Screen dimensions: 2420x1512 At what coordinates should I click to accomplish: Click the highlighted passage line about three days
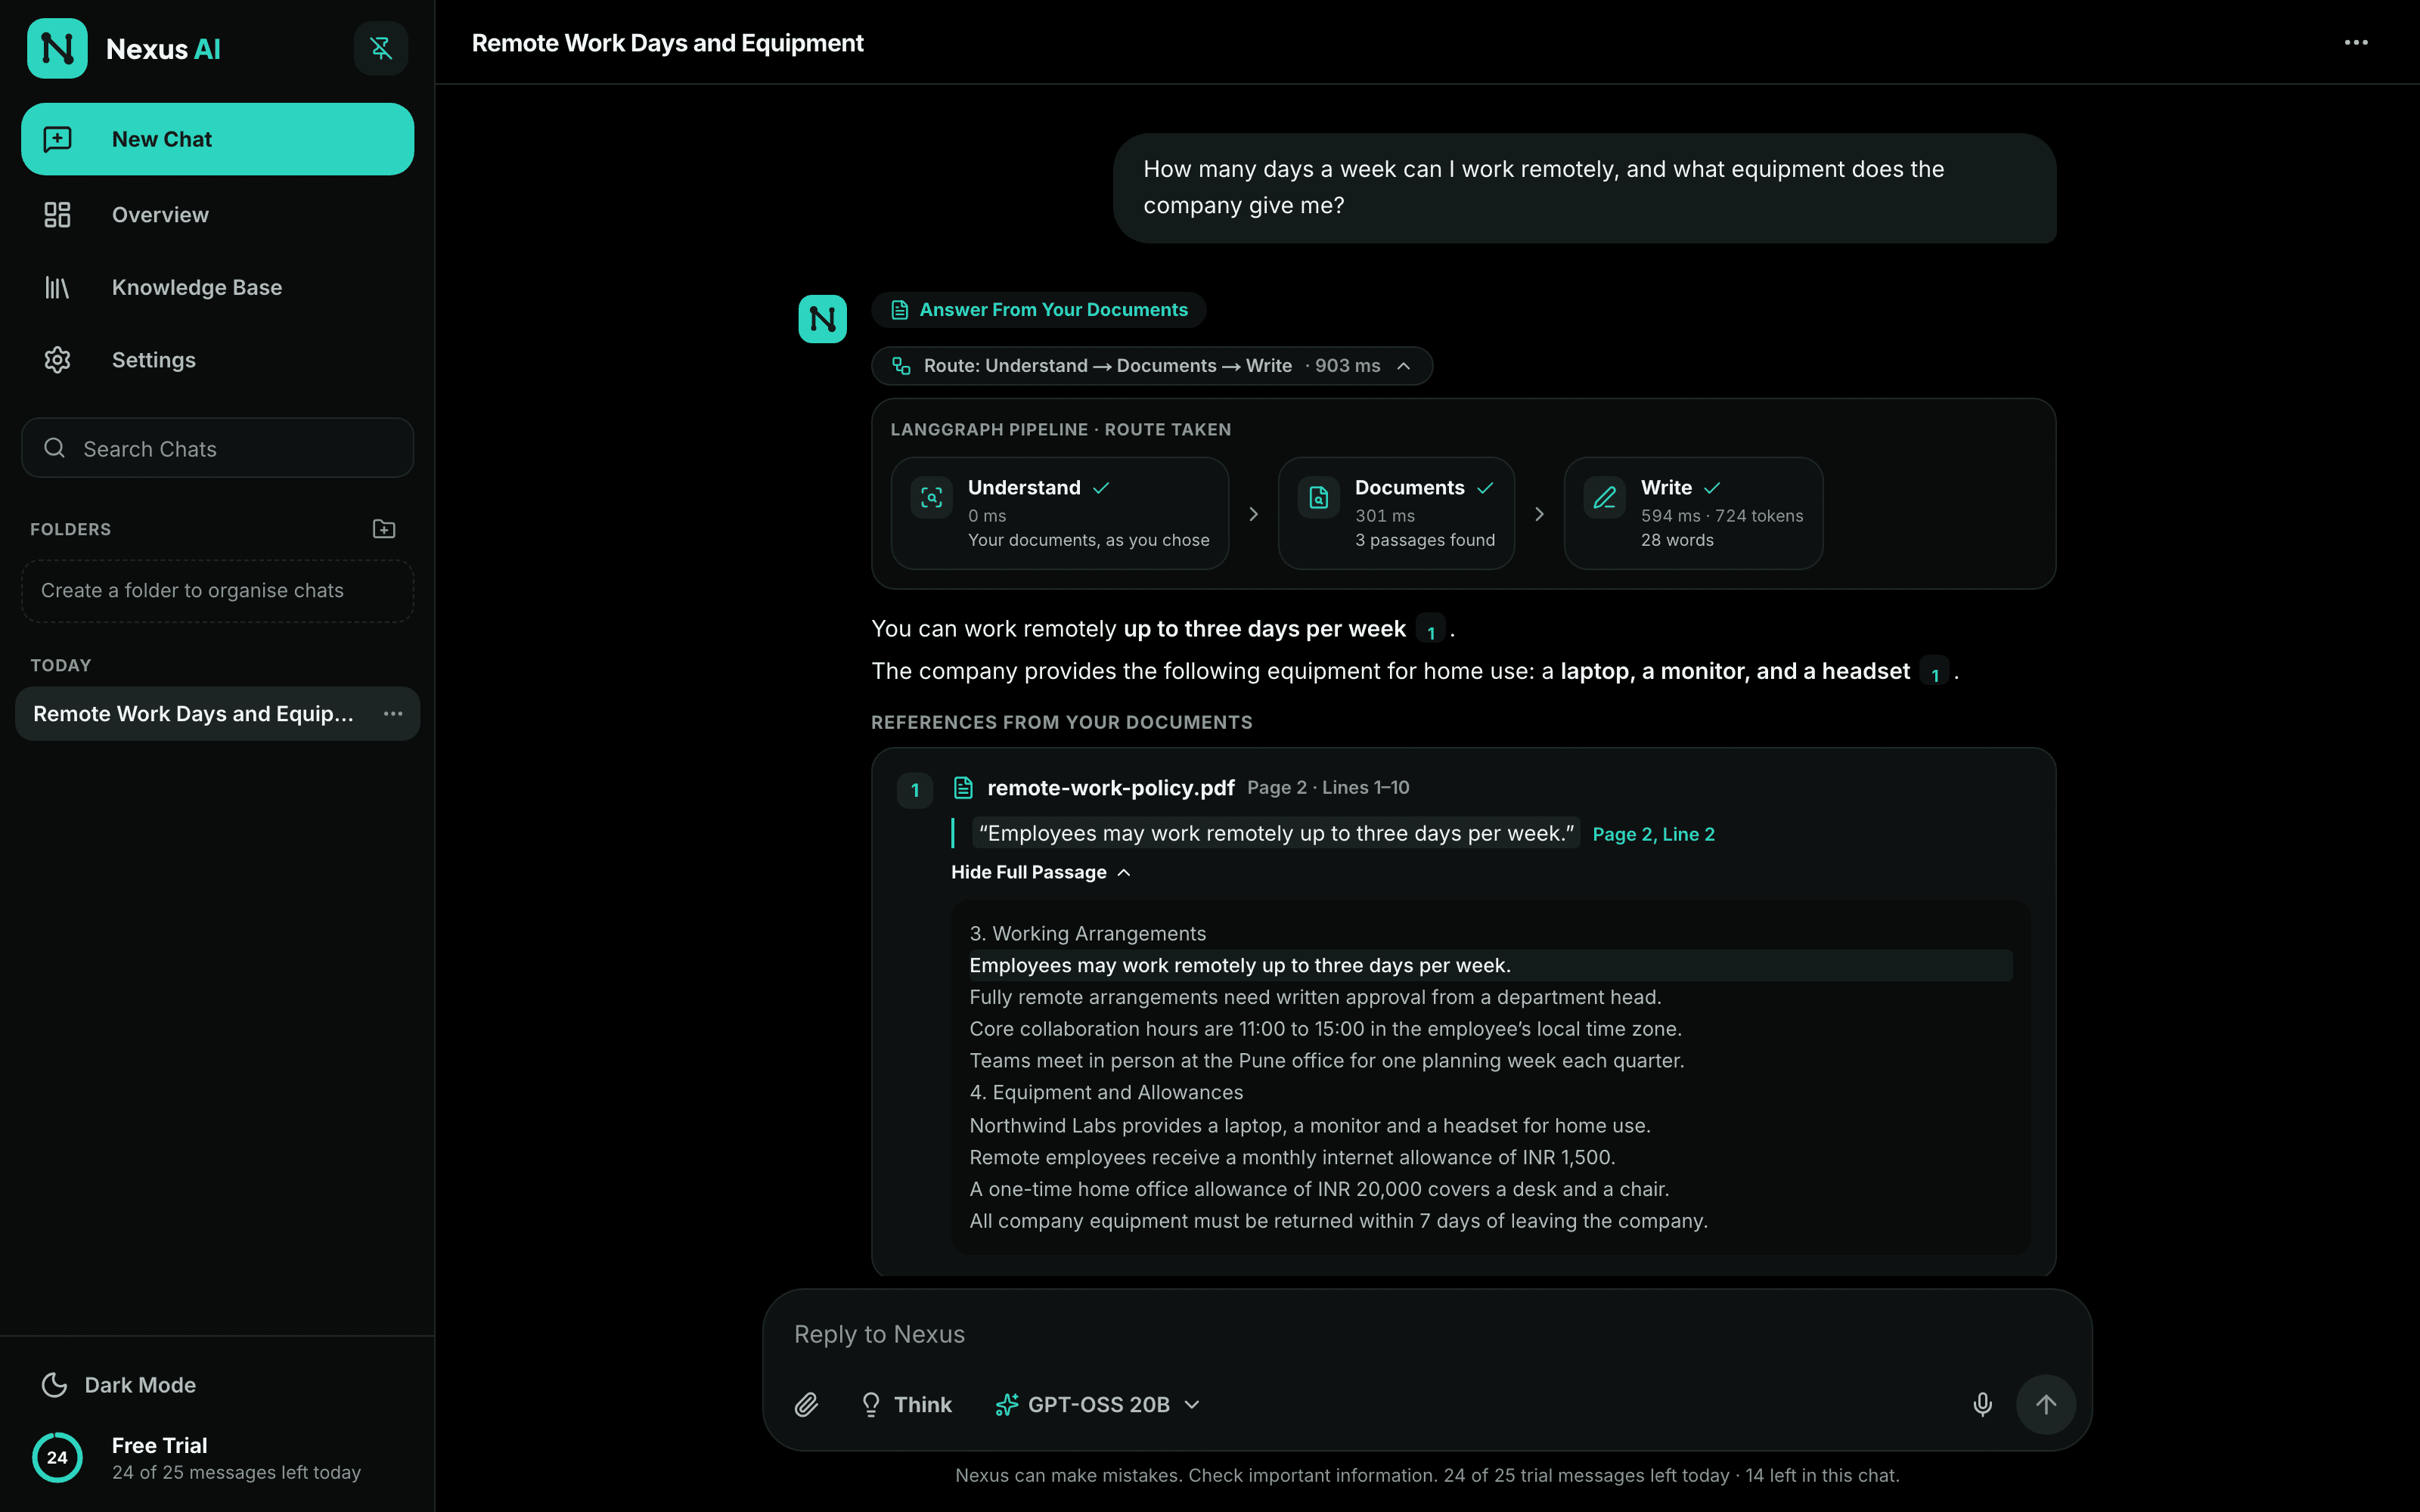(x=1490, y=965)
